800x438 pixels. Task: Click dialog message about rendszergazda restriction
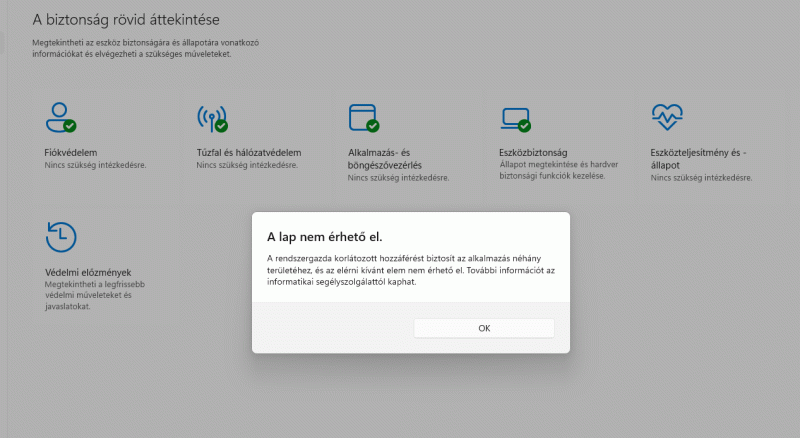[x=411, y=270]
